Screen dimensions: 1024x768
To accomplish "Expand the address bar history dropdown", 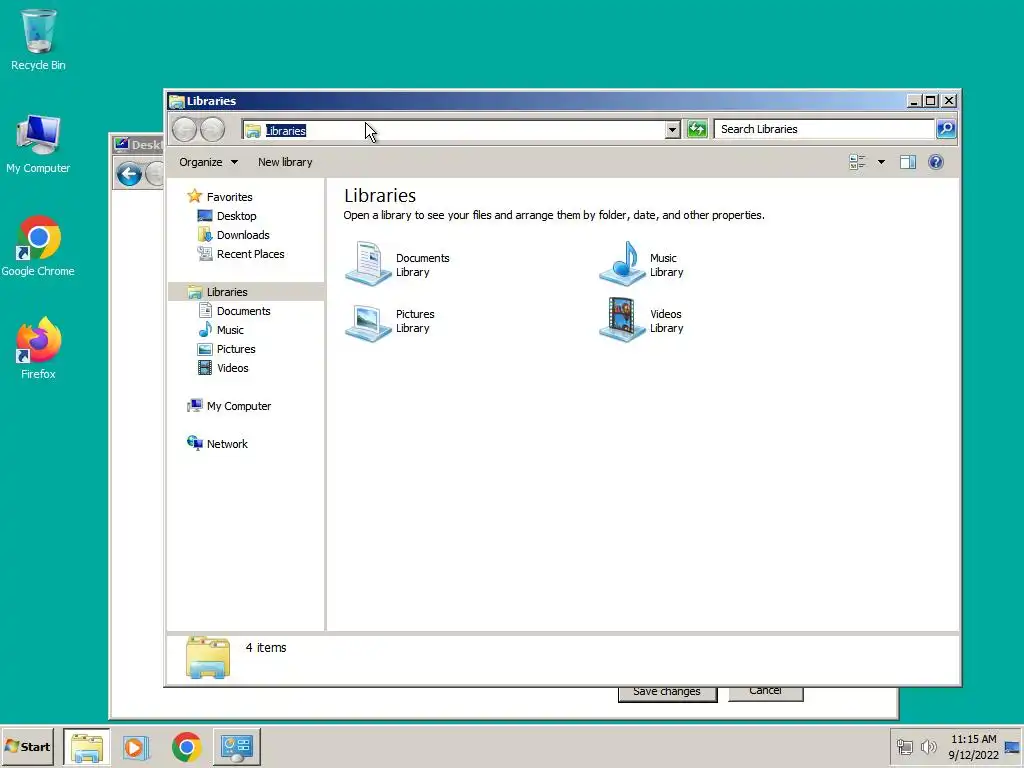I will (x=672, y=130).
